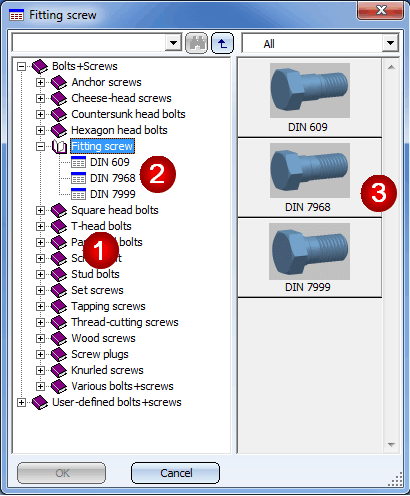Click the Various bolts+screws book icon

pos(59,386)
